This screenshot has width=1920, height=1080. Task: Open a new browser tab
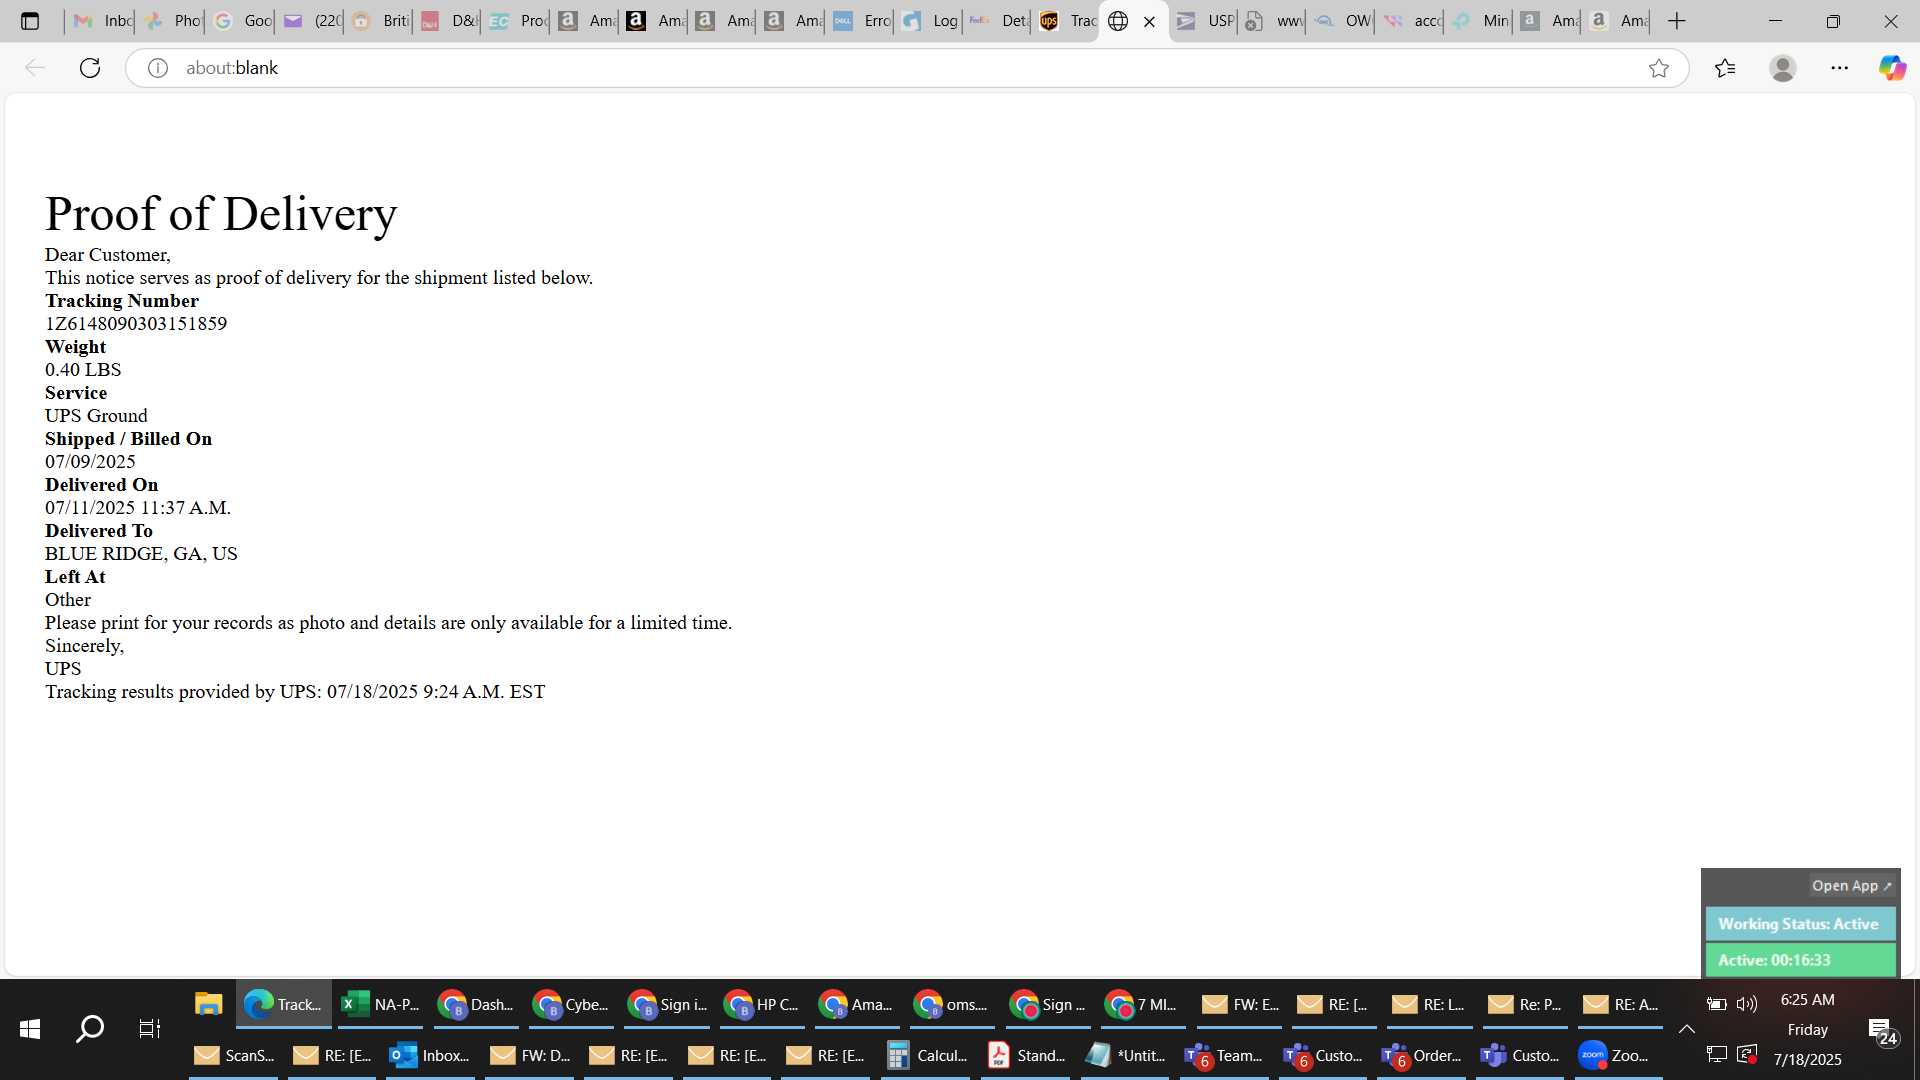point(1677,21)
